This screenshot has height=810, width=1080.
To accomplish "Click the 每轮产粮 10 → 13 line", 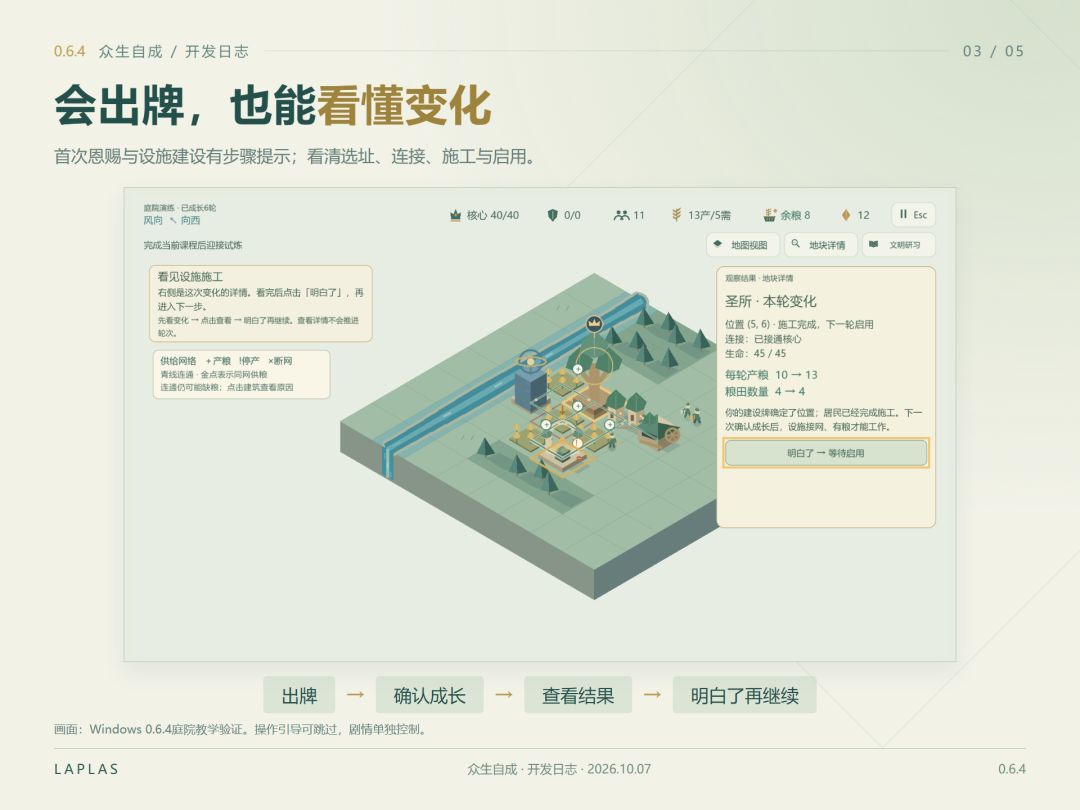I will tap(771, 375).
